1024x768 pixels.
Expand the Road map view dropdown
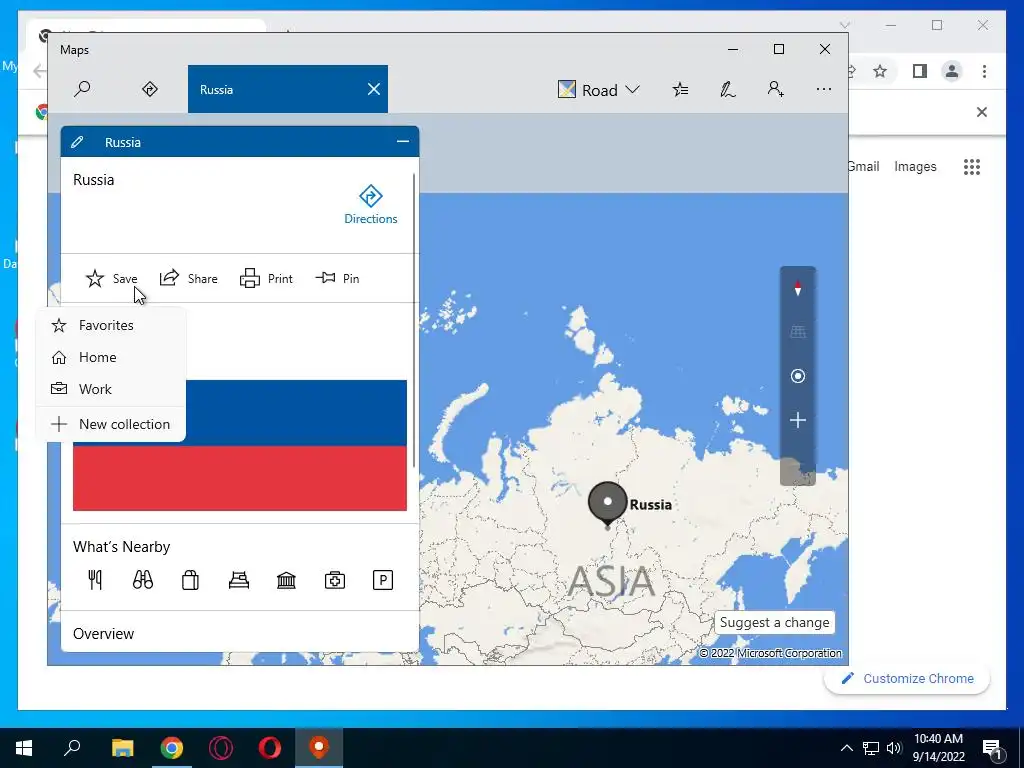pos(598,89)
